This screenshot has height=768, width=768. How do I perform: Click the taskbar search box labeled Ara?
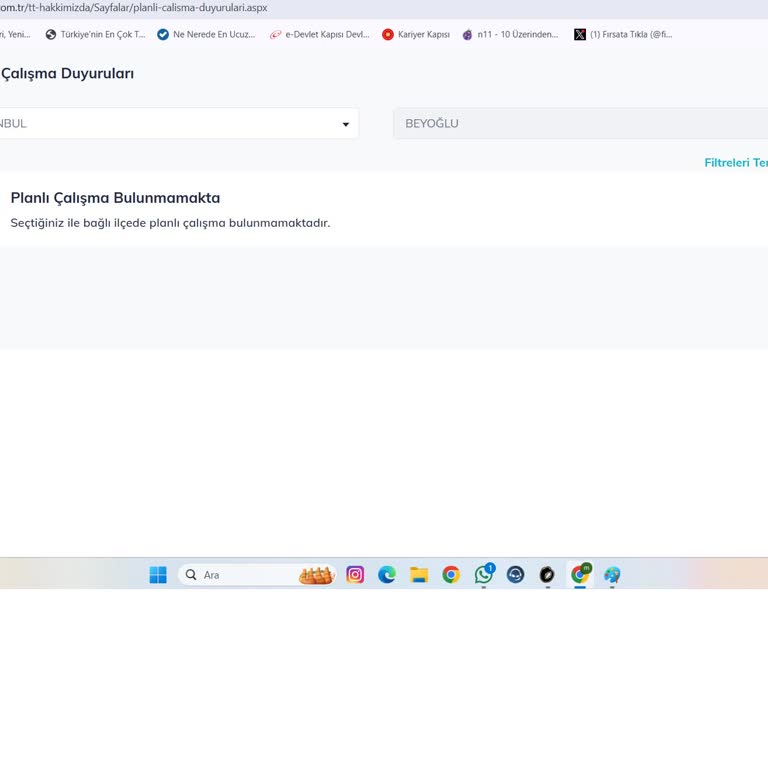257,575
